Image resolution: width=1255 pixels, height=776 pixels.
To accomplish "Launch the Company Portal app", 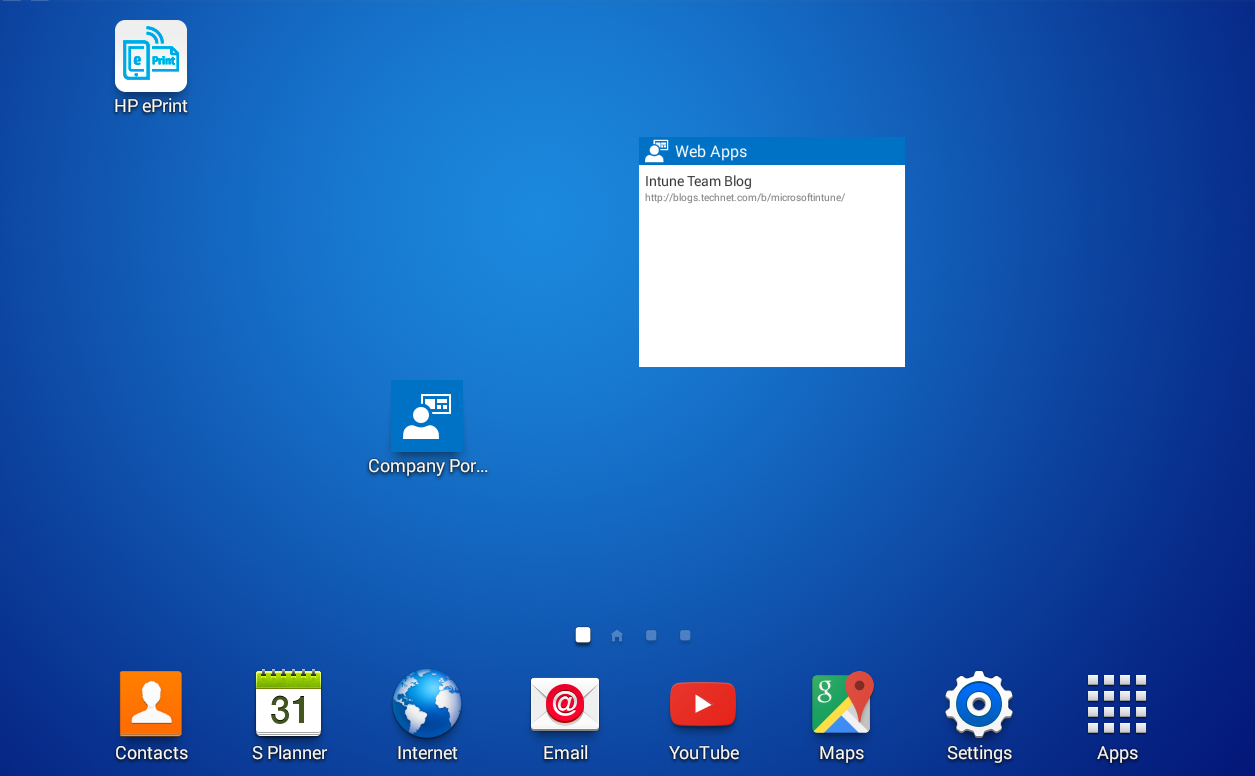I will [427, 416].
